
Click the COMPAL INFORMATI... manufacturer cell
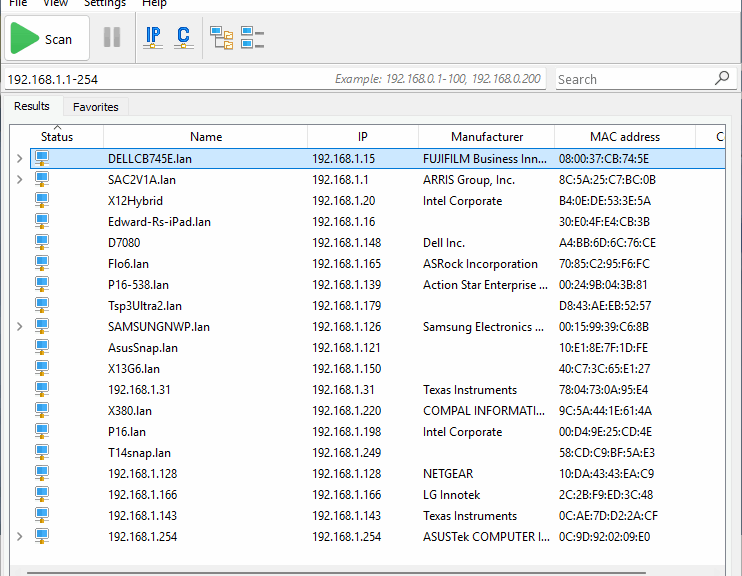tap(484, 411)
